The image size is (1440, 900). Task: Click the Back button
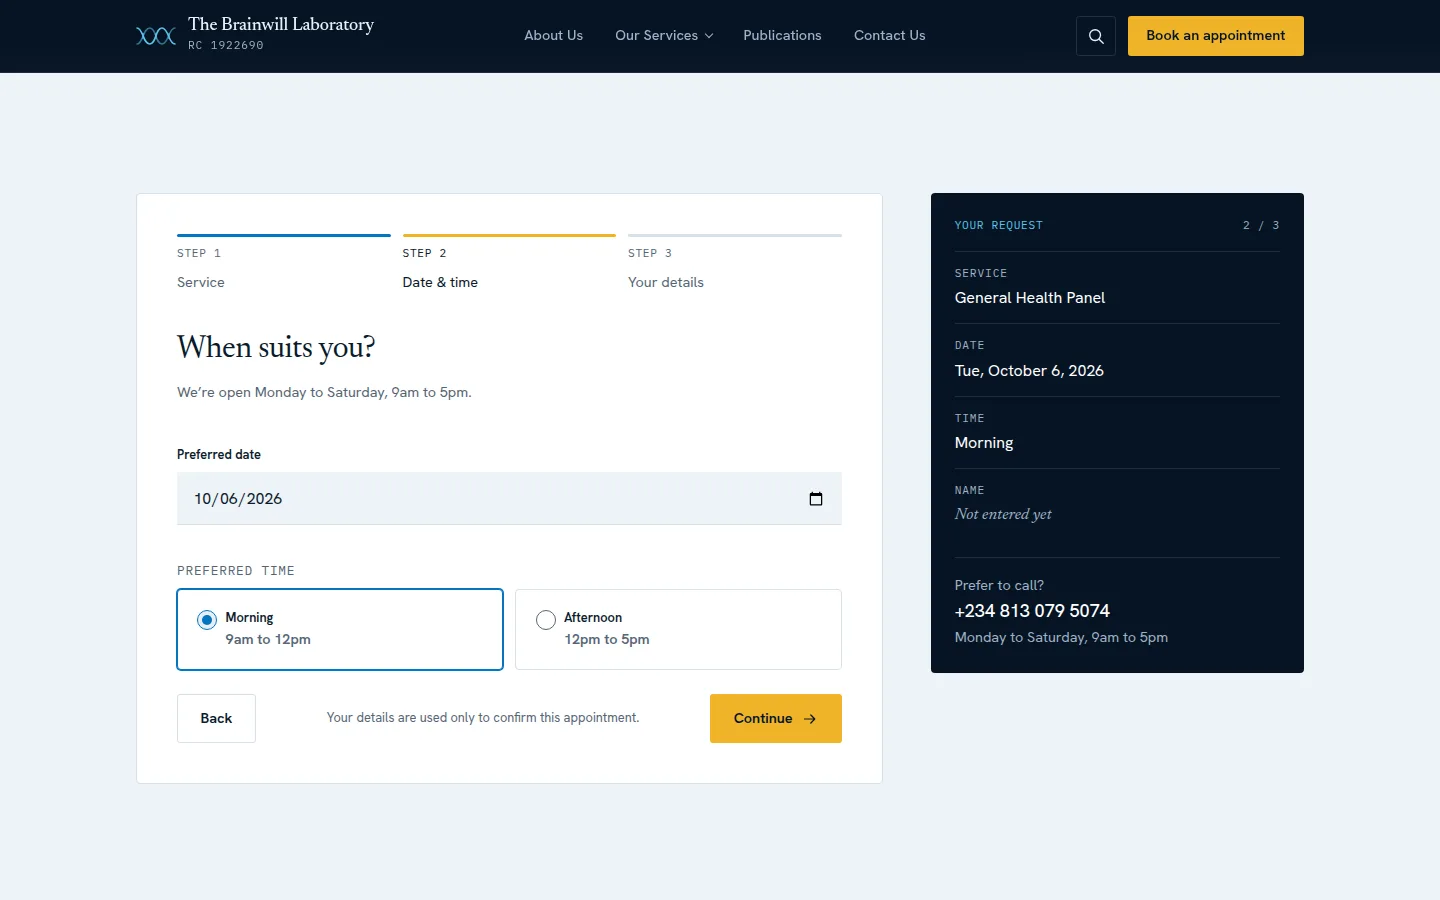(x=216, y=718)
